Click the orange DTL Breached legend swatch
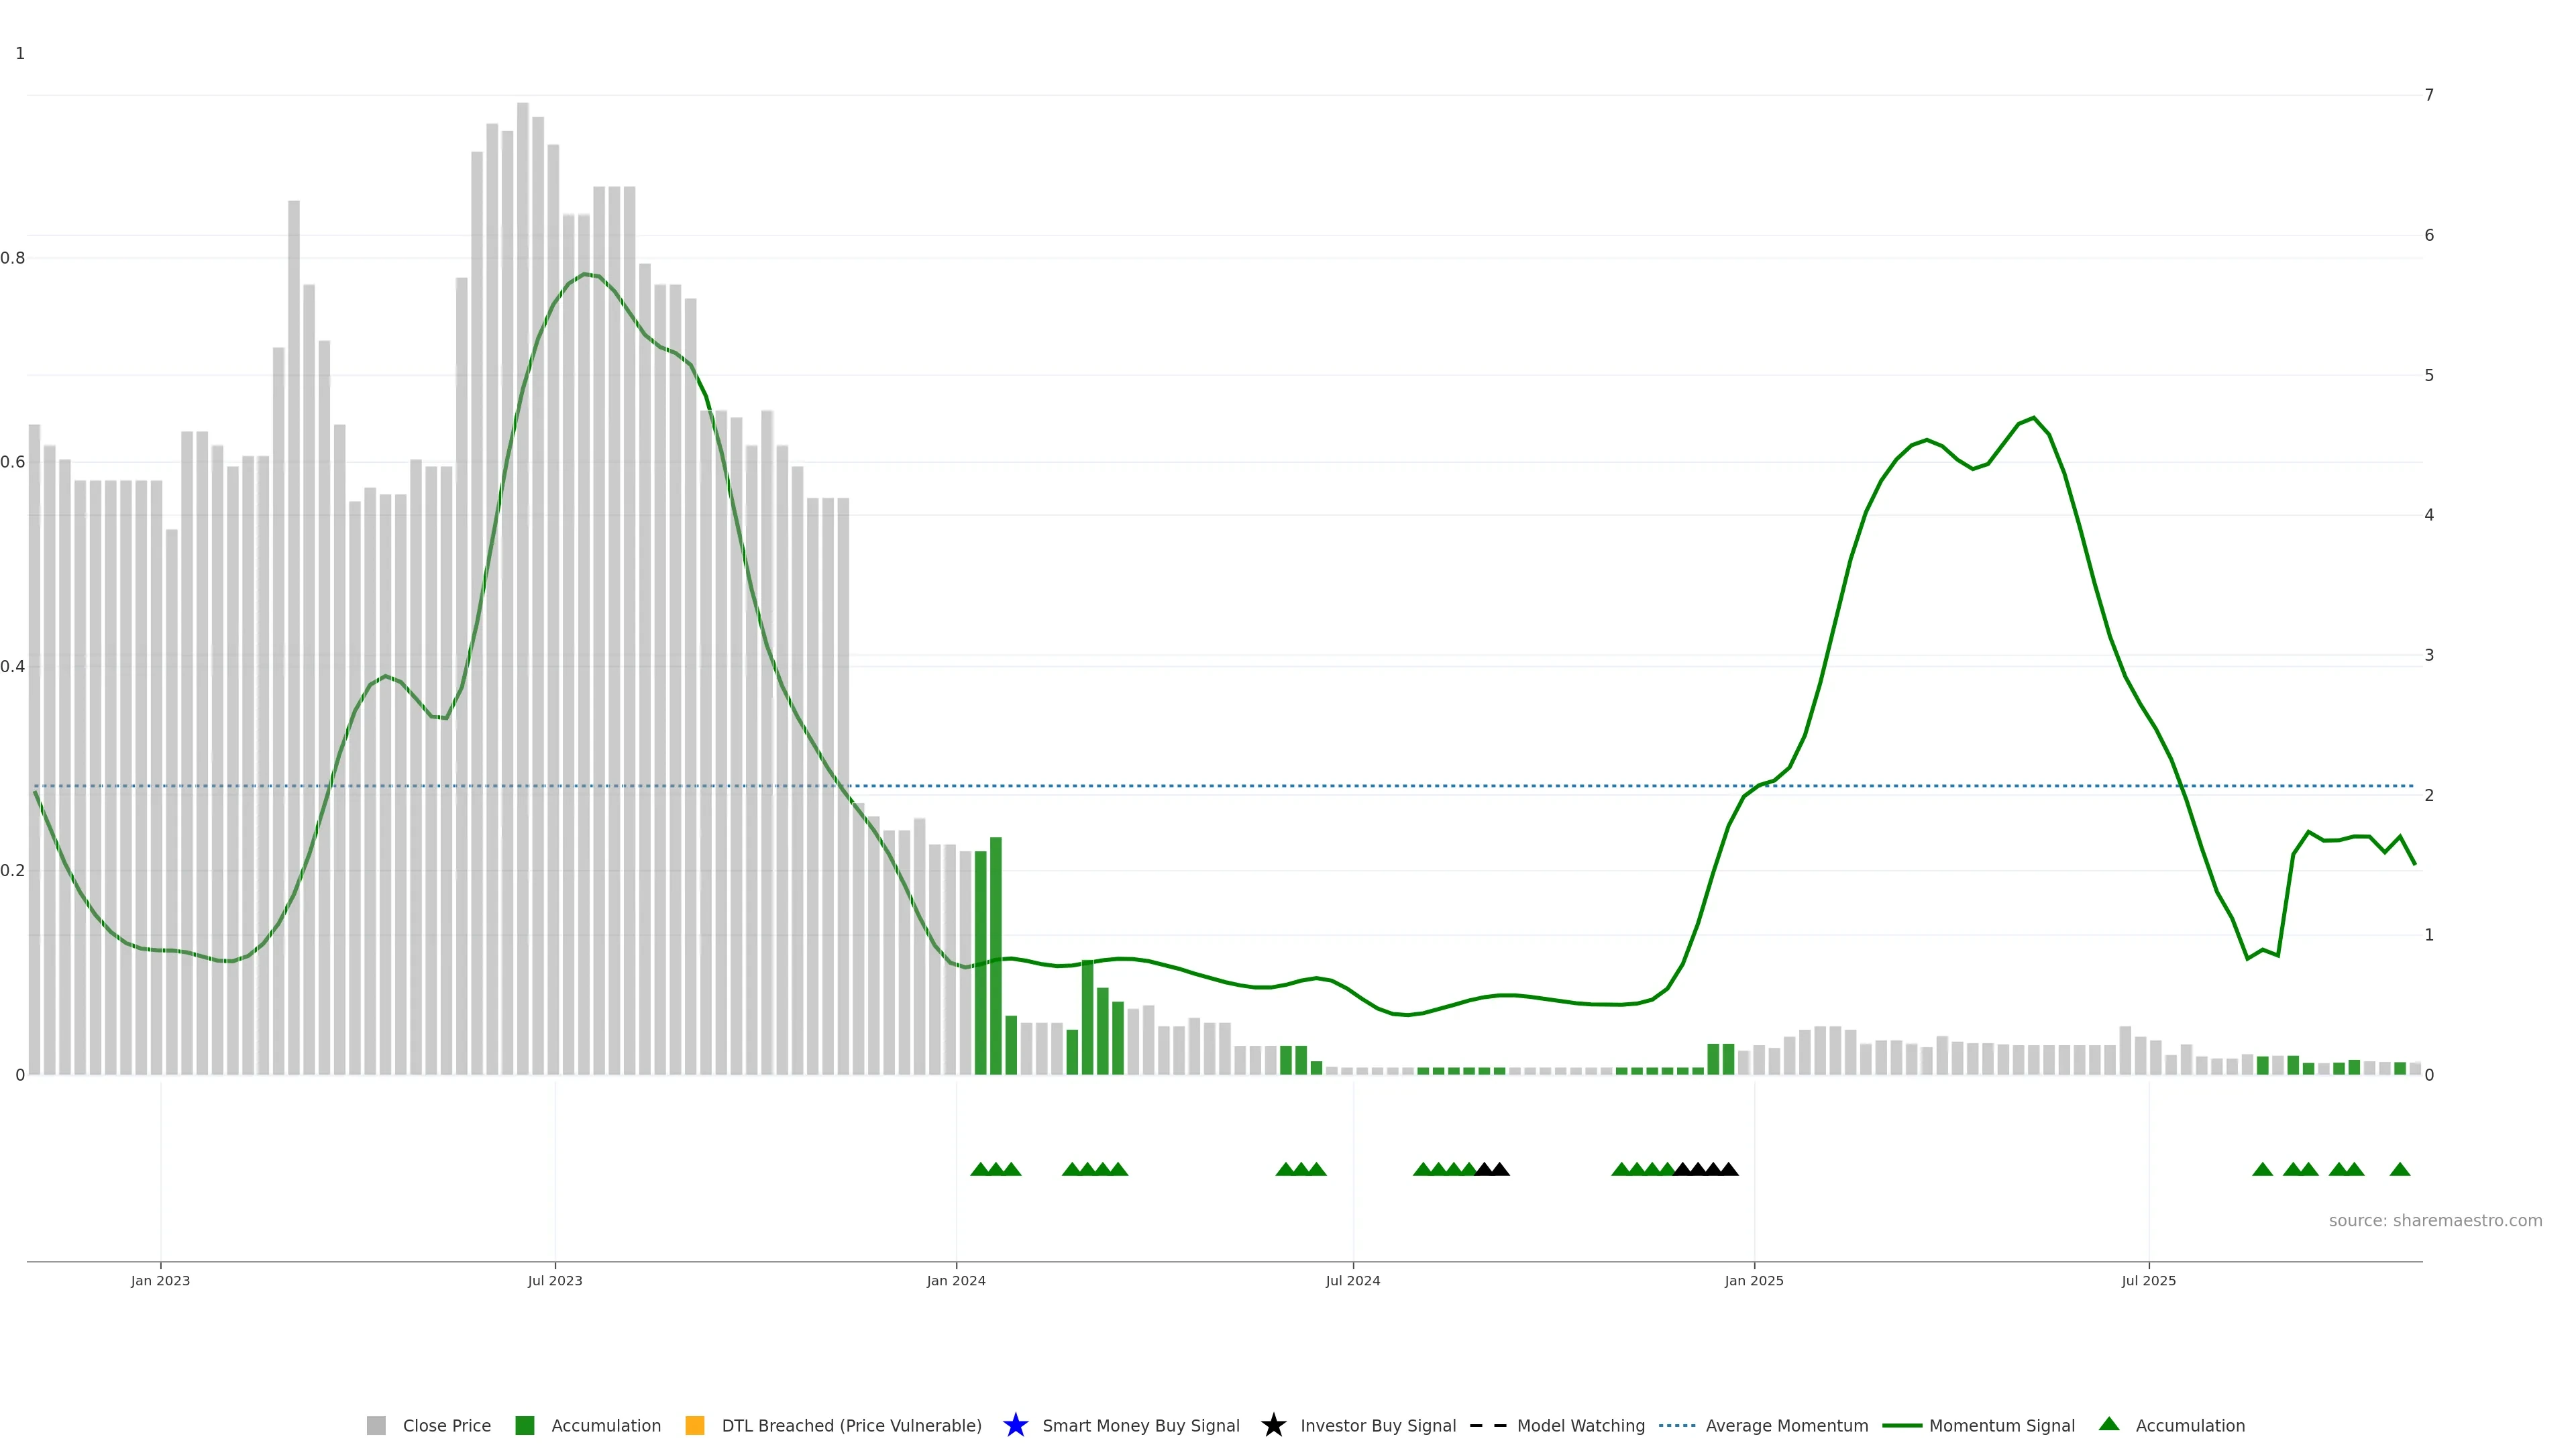 pyautogui.click(x=695, y=1425)
